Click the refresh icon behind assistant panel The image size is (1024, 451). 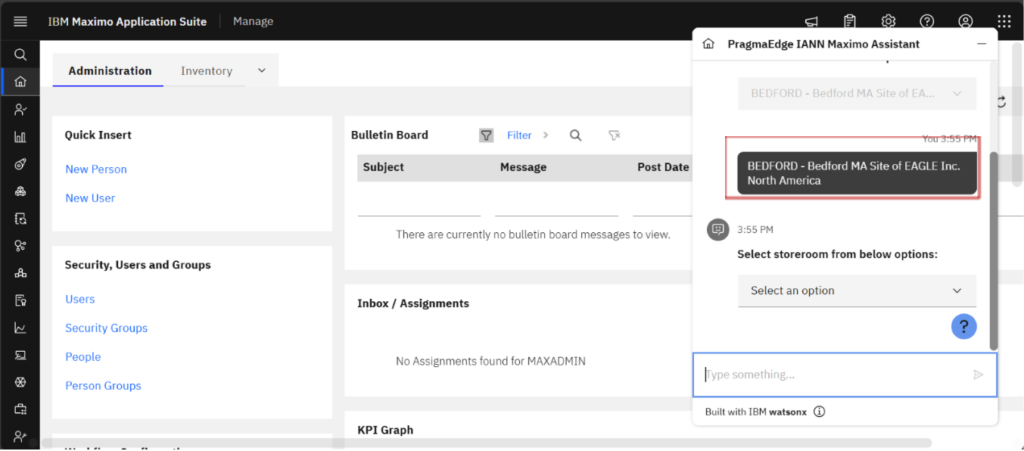[x=1002, y=102]
